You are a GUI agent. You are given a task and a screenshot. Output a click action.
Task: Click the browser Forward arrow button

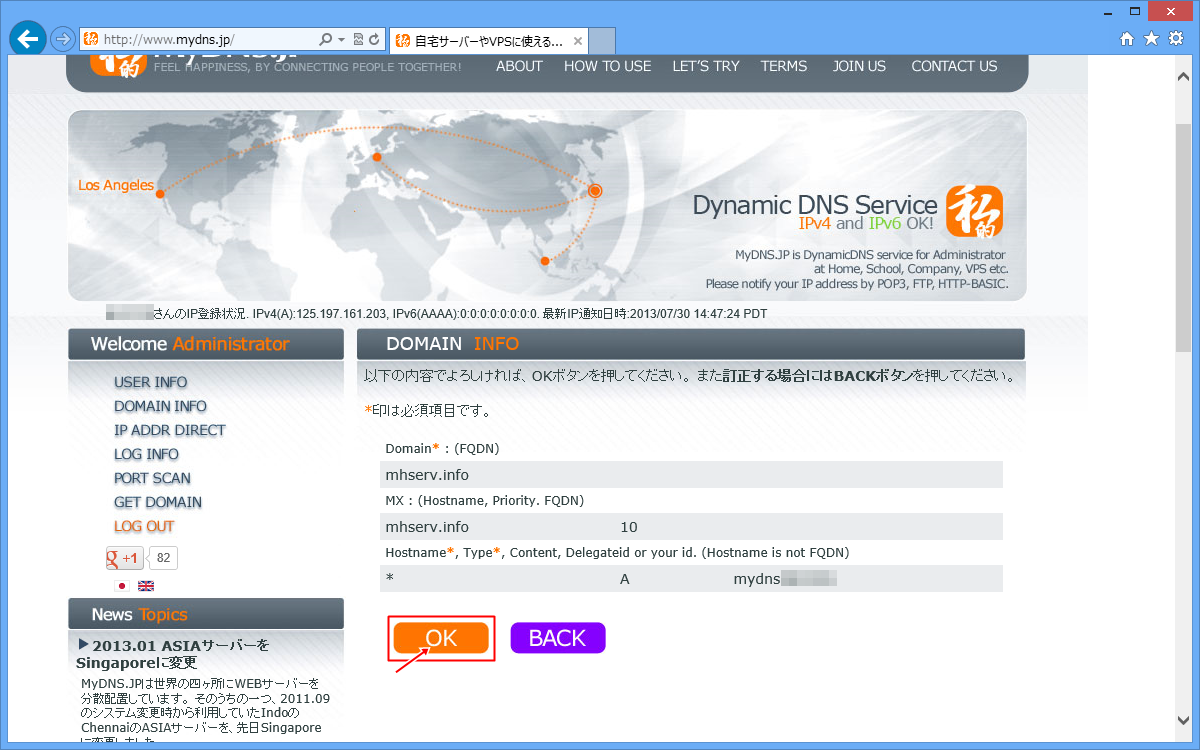click(x=62, y=40)
